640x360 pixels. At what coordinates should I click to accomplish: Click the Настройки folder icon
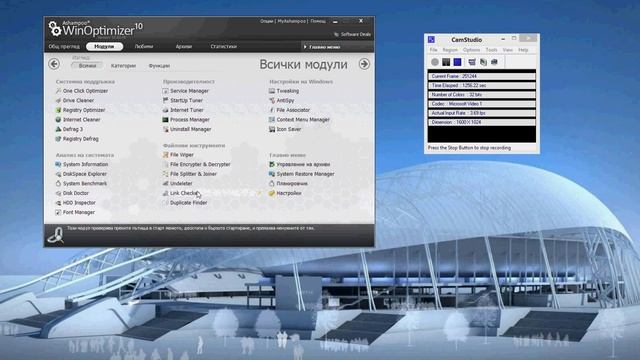pyautogui.click(x=272, y=193)
